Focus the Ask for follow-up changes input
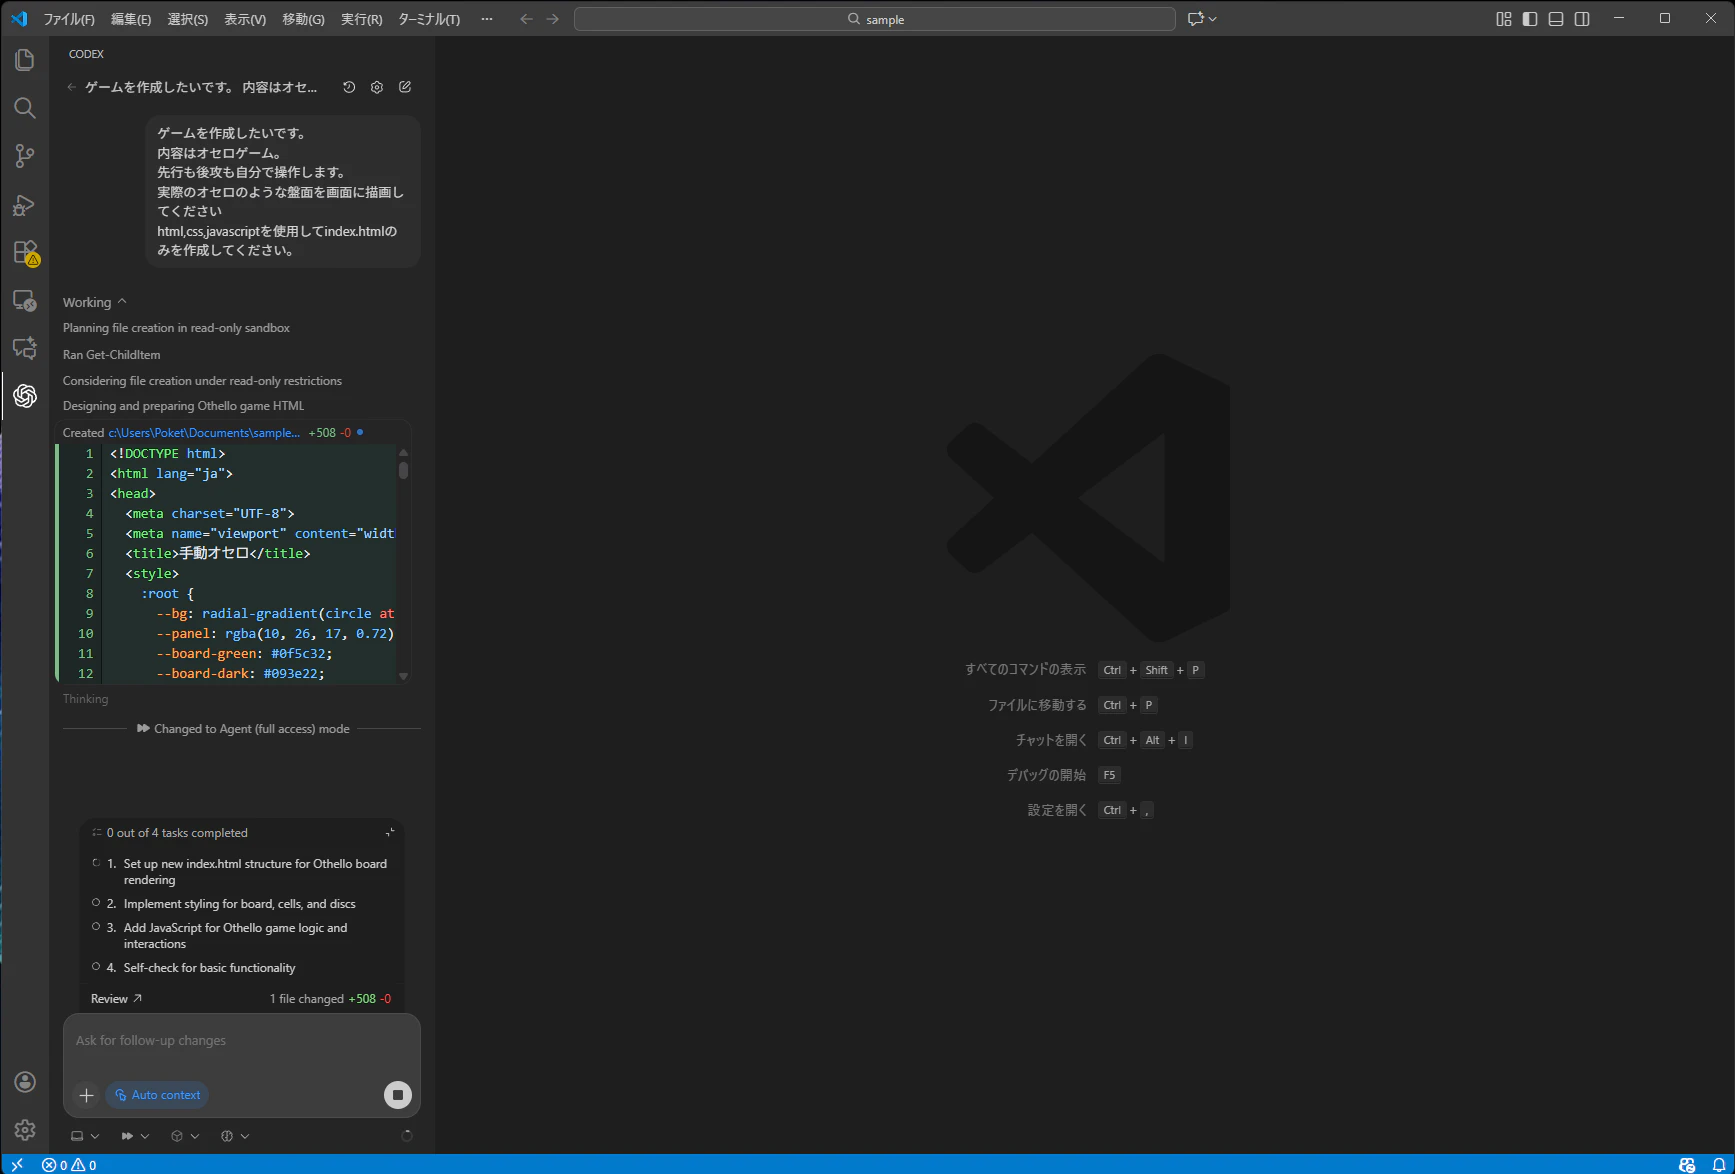The height and width of the screenshot is (1174, 1735). tap(242, 1041)
